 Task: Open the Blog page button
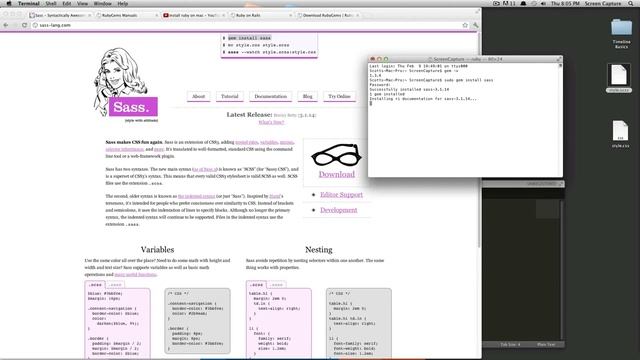click(307, 96)
